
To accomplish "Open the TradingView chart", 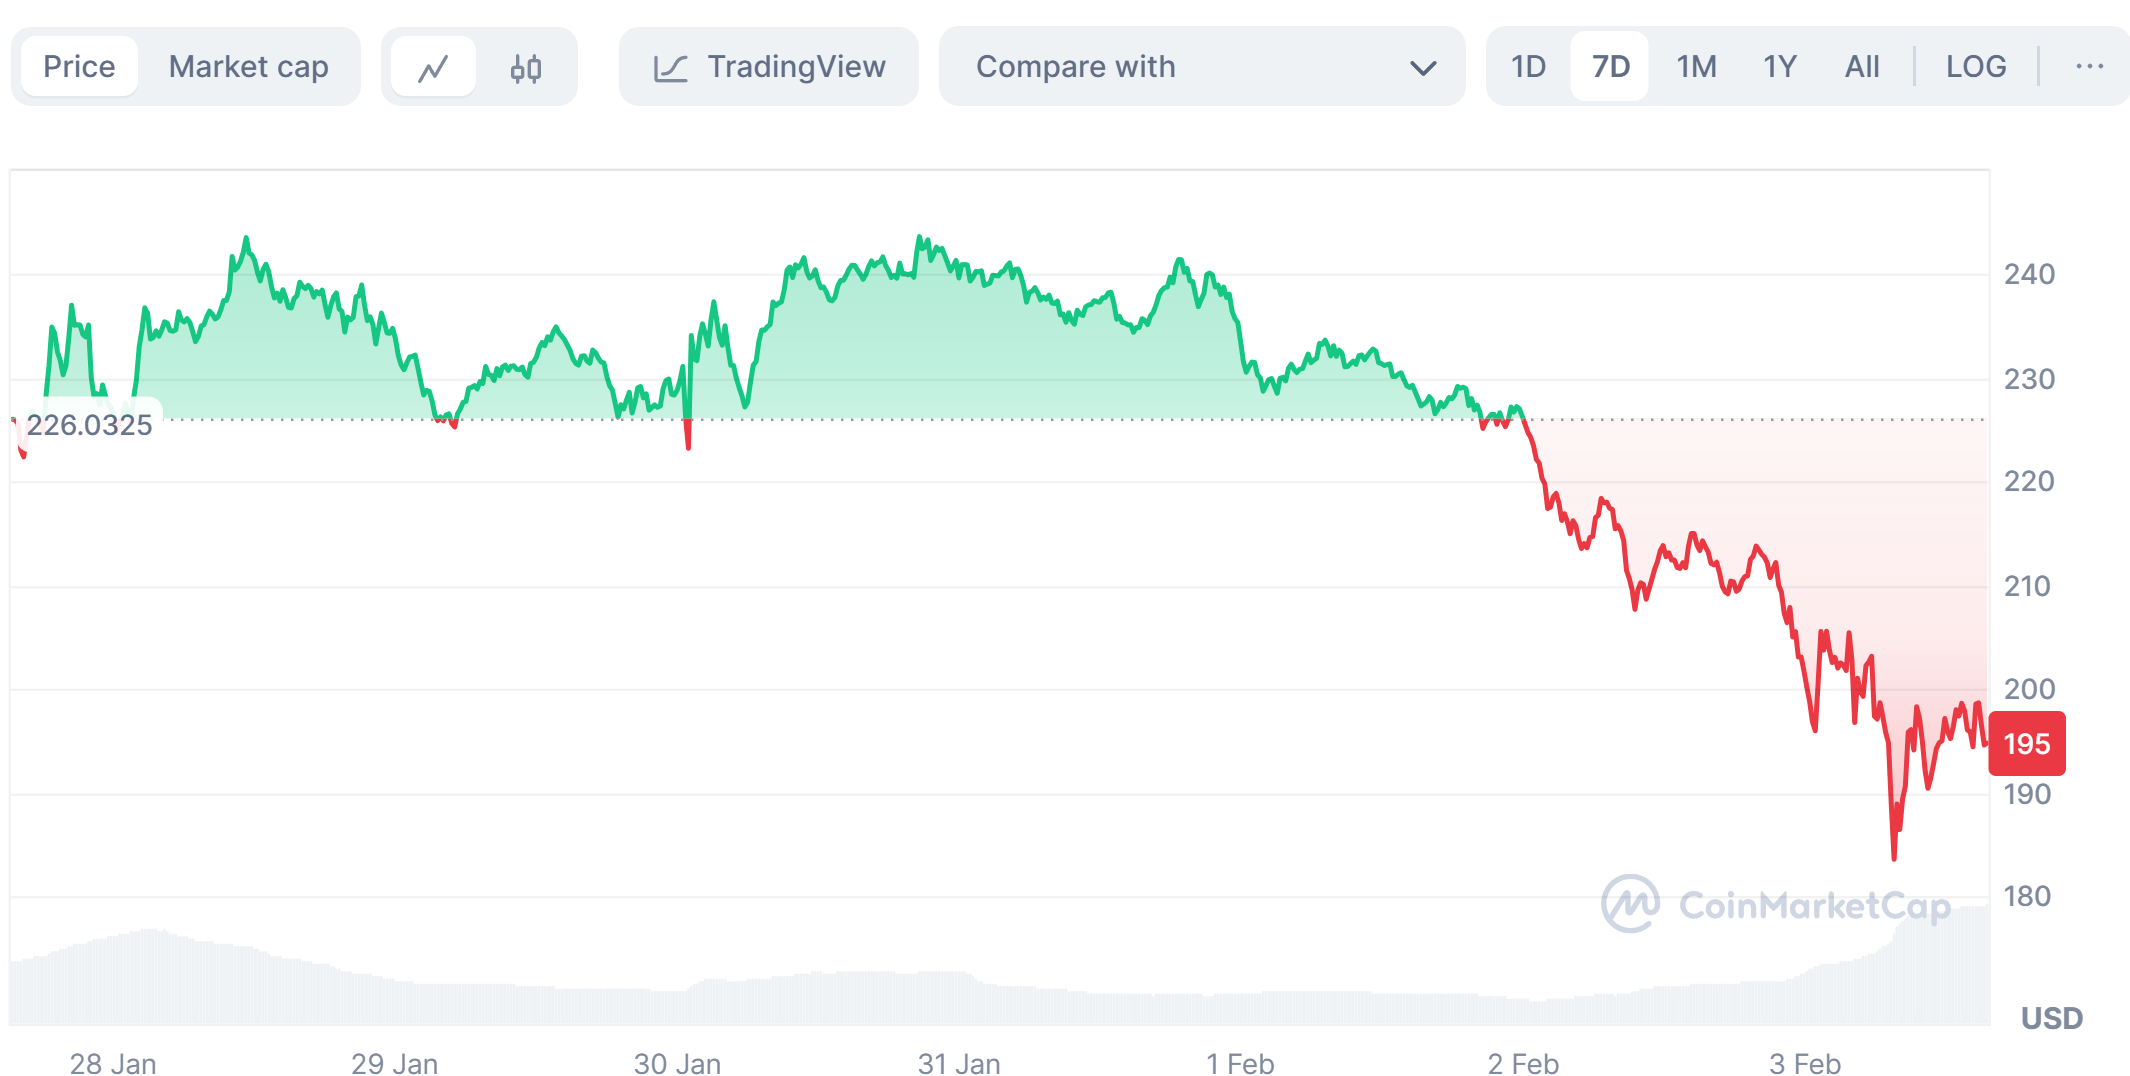I will [768, 67].
